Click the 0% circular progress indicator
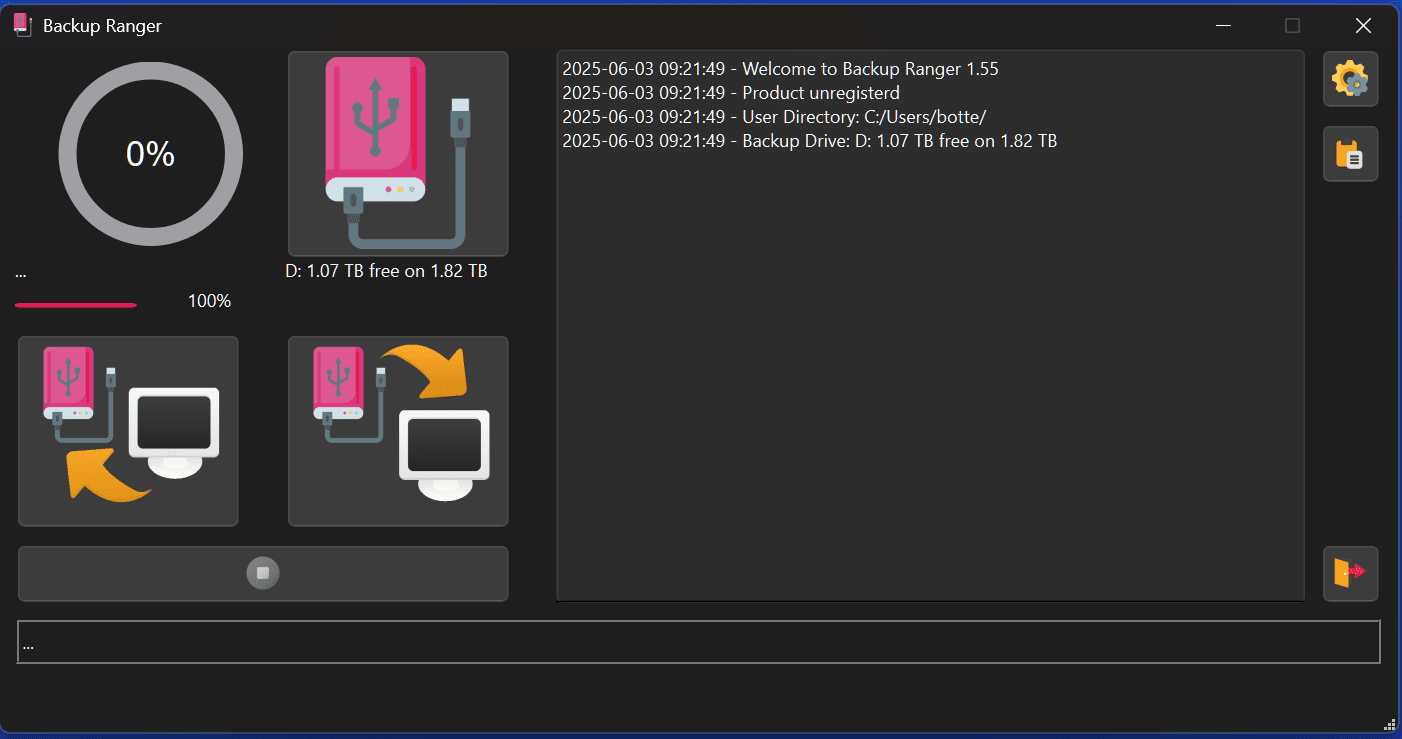This screenshot has height=739, width=1402. 151,154
